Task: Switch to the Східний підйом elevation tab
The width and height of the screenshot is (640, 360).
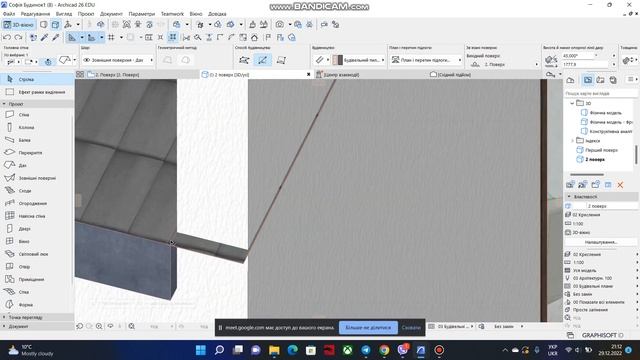Action: click(451, 75)
